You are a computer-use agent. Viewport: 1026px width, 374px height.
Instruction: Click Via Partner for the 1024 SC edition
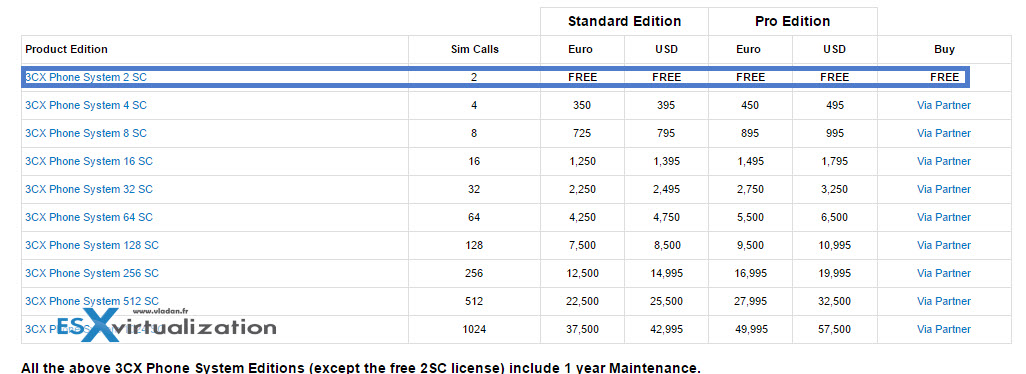pyautogui.click(x=944, y=330)
